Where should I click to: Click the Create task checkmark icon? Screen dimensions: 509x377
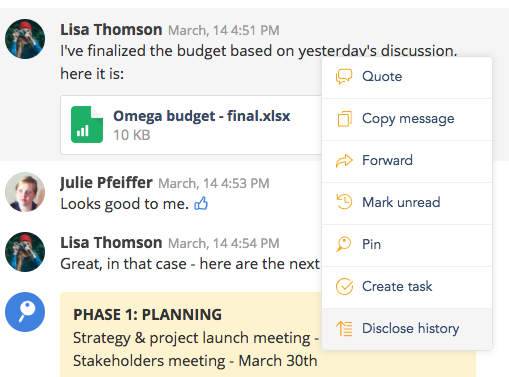click(x=344, y=286)
